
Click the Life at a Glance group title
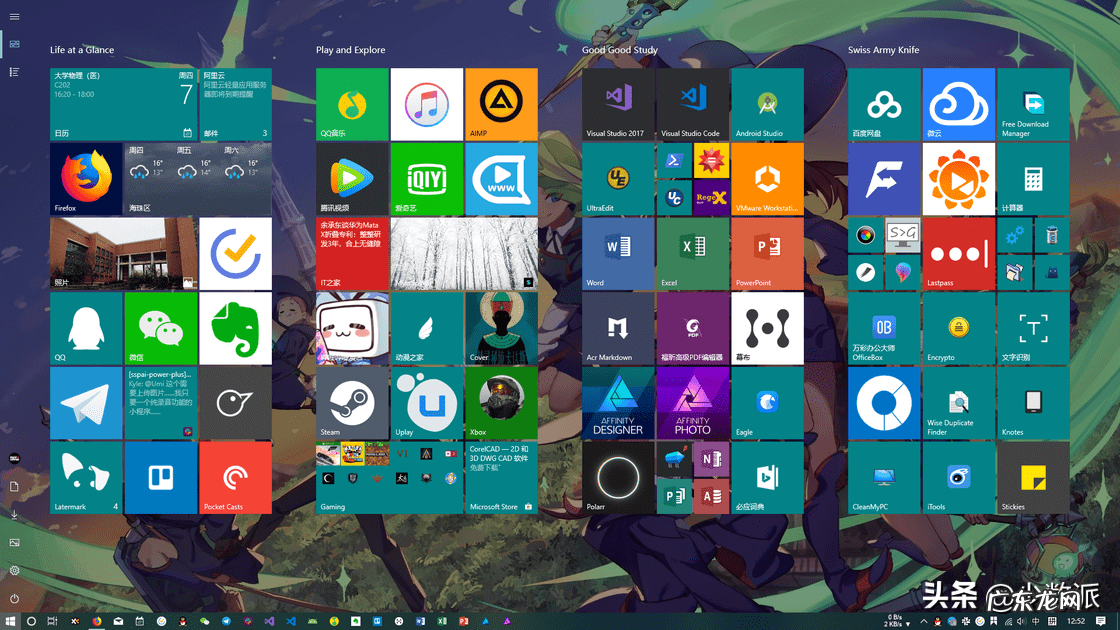pyautogui.click(x=82, y=50)
